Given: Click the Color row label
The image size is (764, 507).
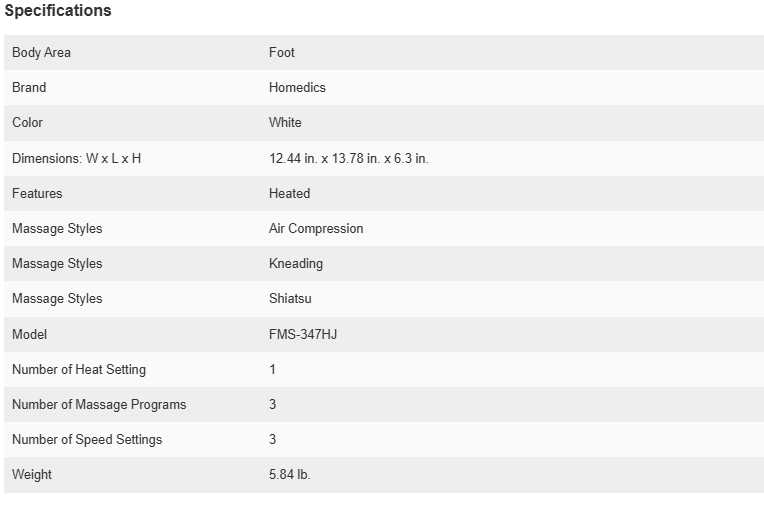Looking at the screenshot, I should pyautogui.click(x=27, y=123).
